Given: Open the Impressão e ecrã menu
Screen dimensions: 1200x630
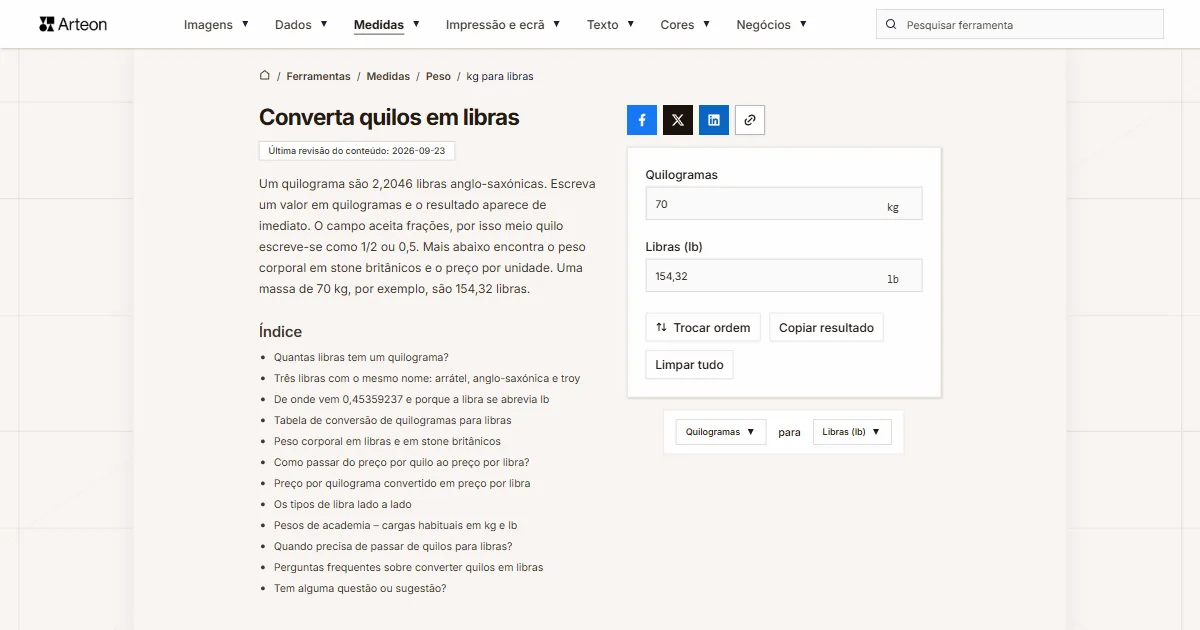Looking at the screenshot, I should [x=503, y=24].
